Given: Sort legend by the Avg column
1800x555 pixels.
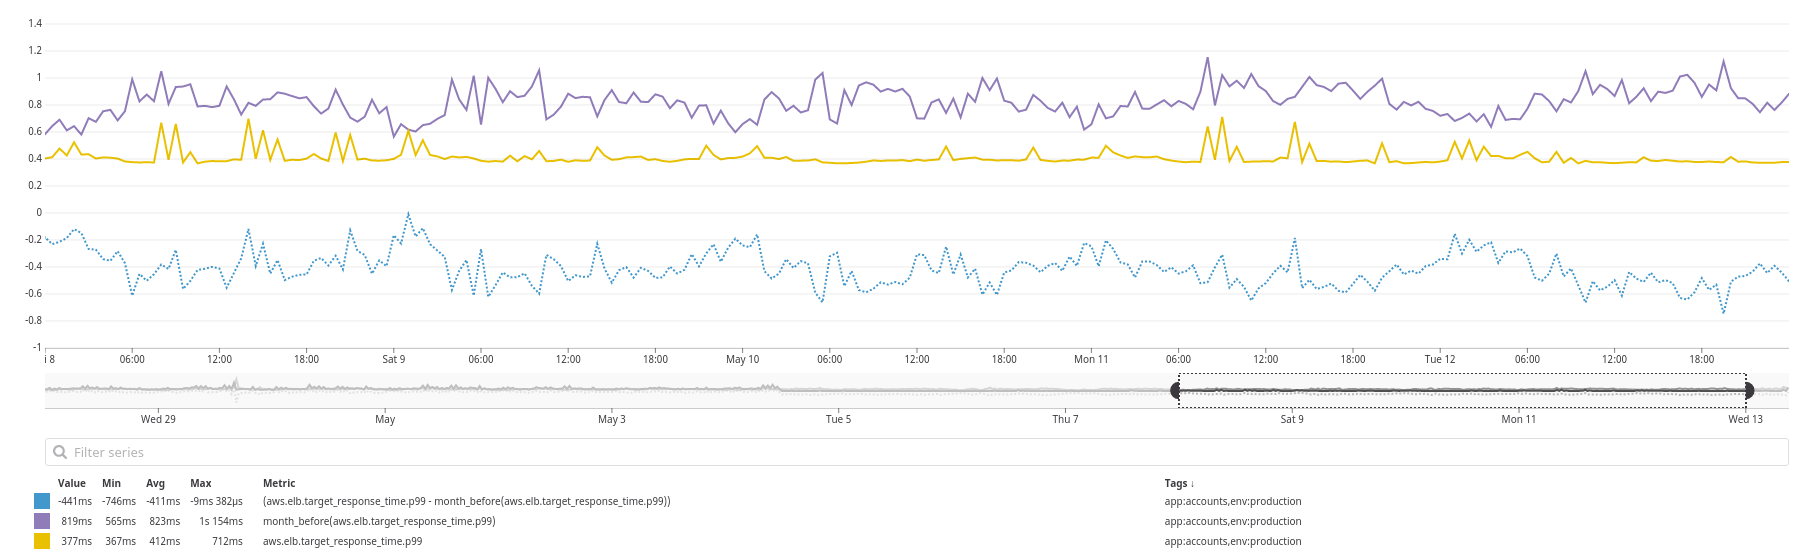Looking at the screenshot, I should point(155,483).
